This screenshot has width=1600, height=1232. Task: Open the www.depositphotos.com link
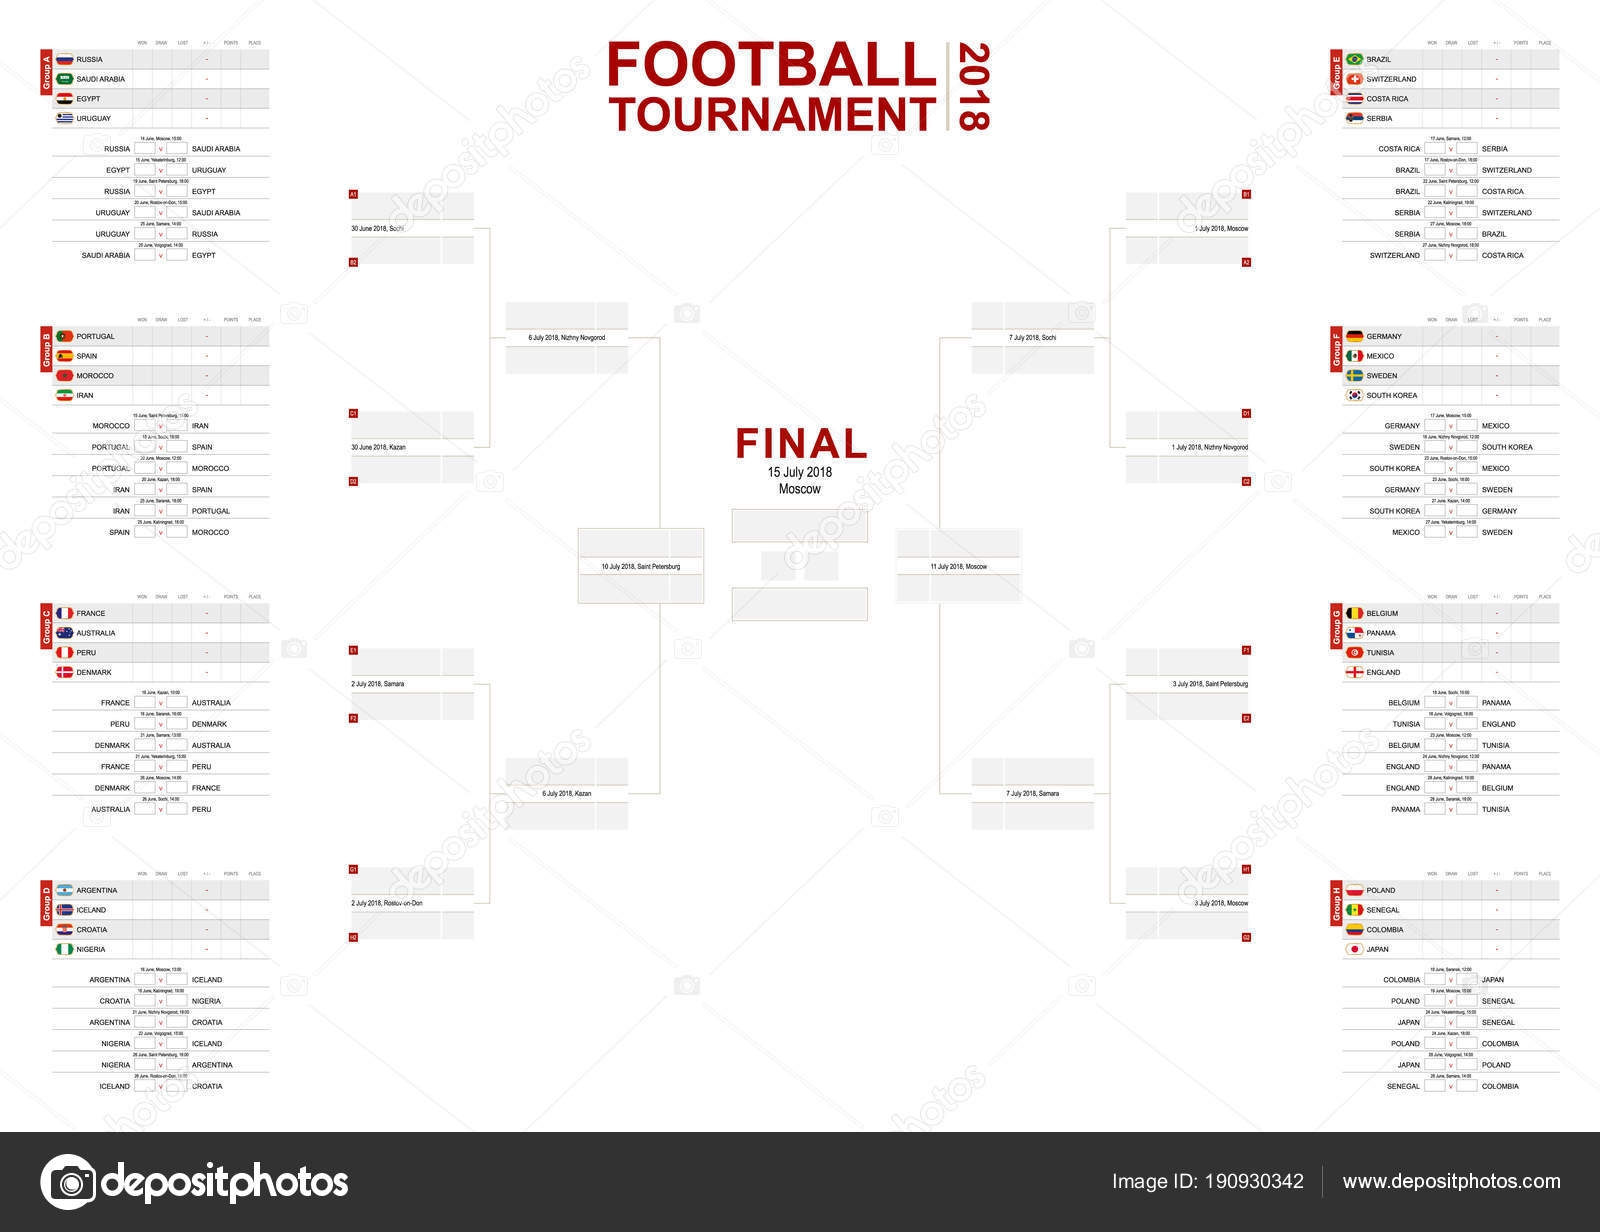click(1451, 1181)
